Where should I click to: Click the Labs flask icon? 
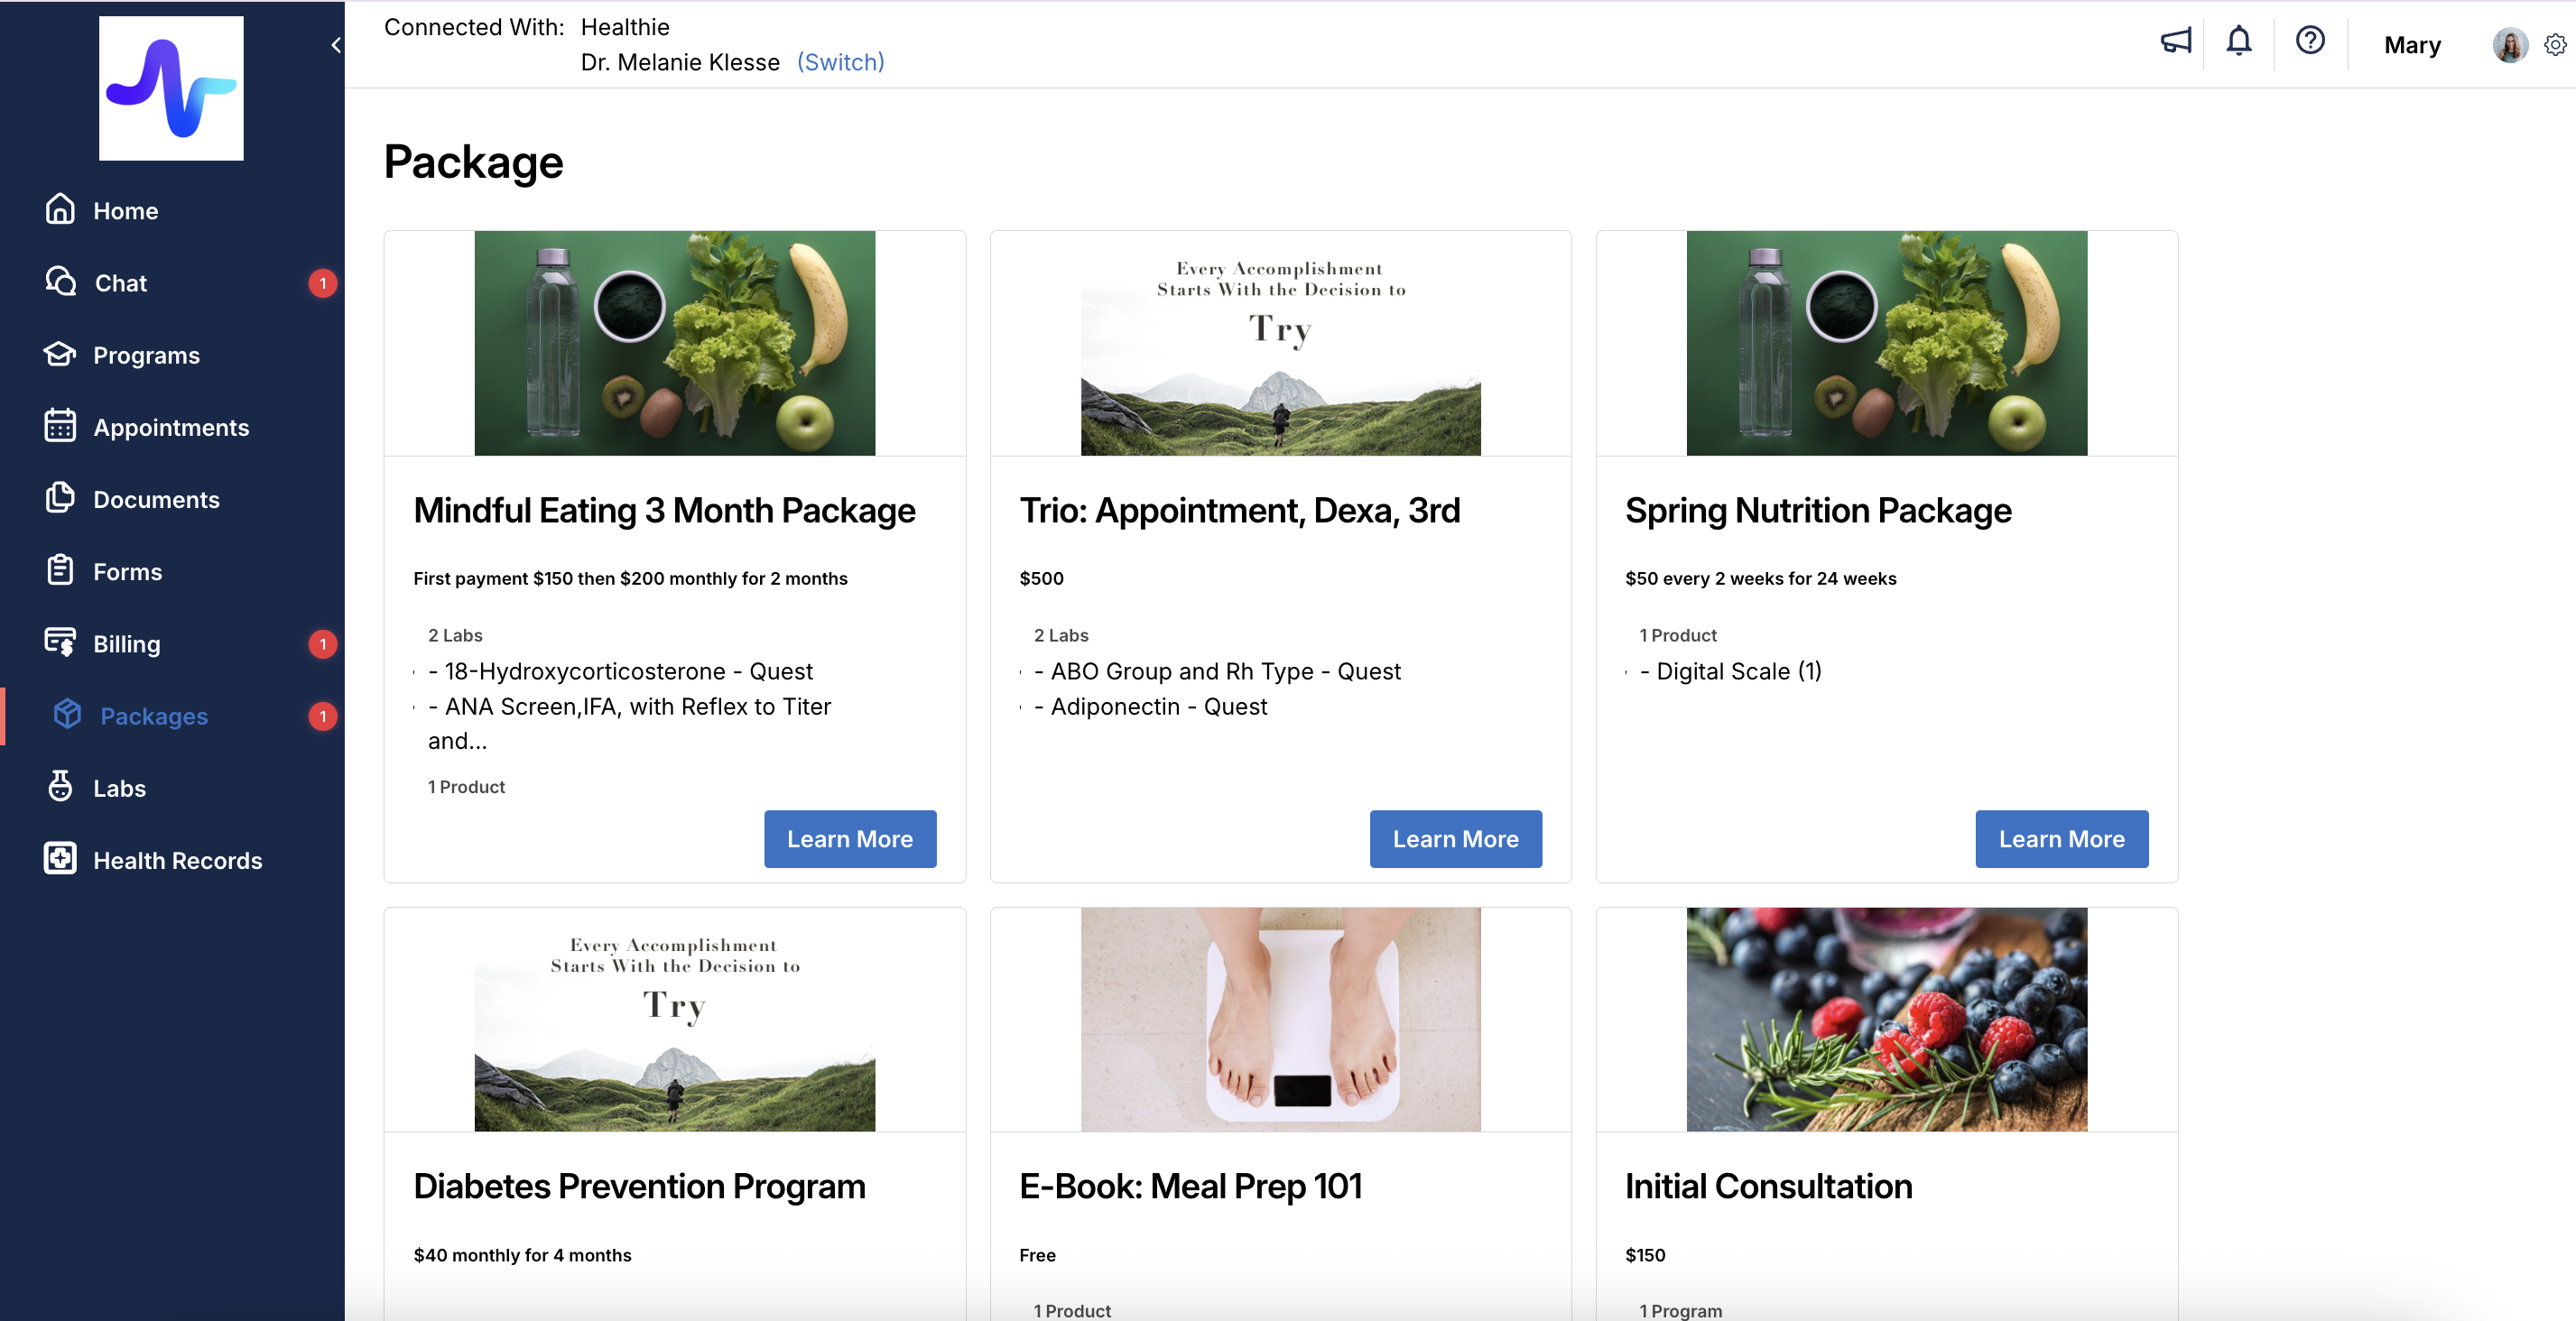pos(60,787)
